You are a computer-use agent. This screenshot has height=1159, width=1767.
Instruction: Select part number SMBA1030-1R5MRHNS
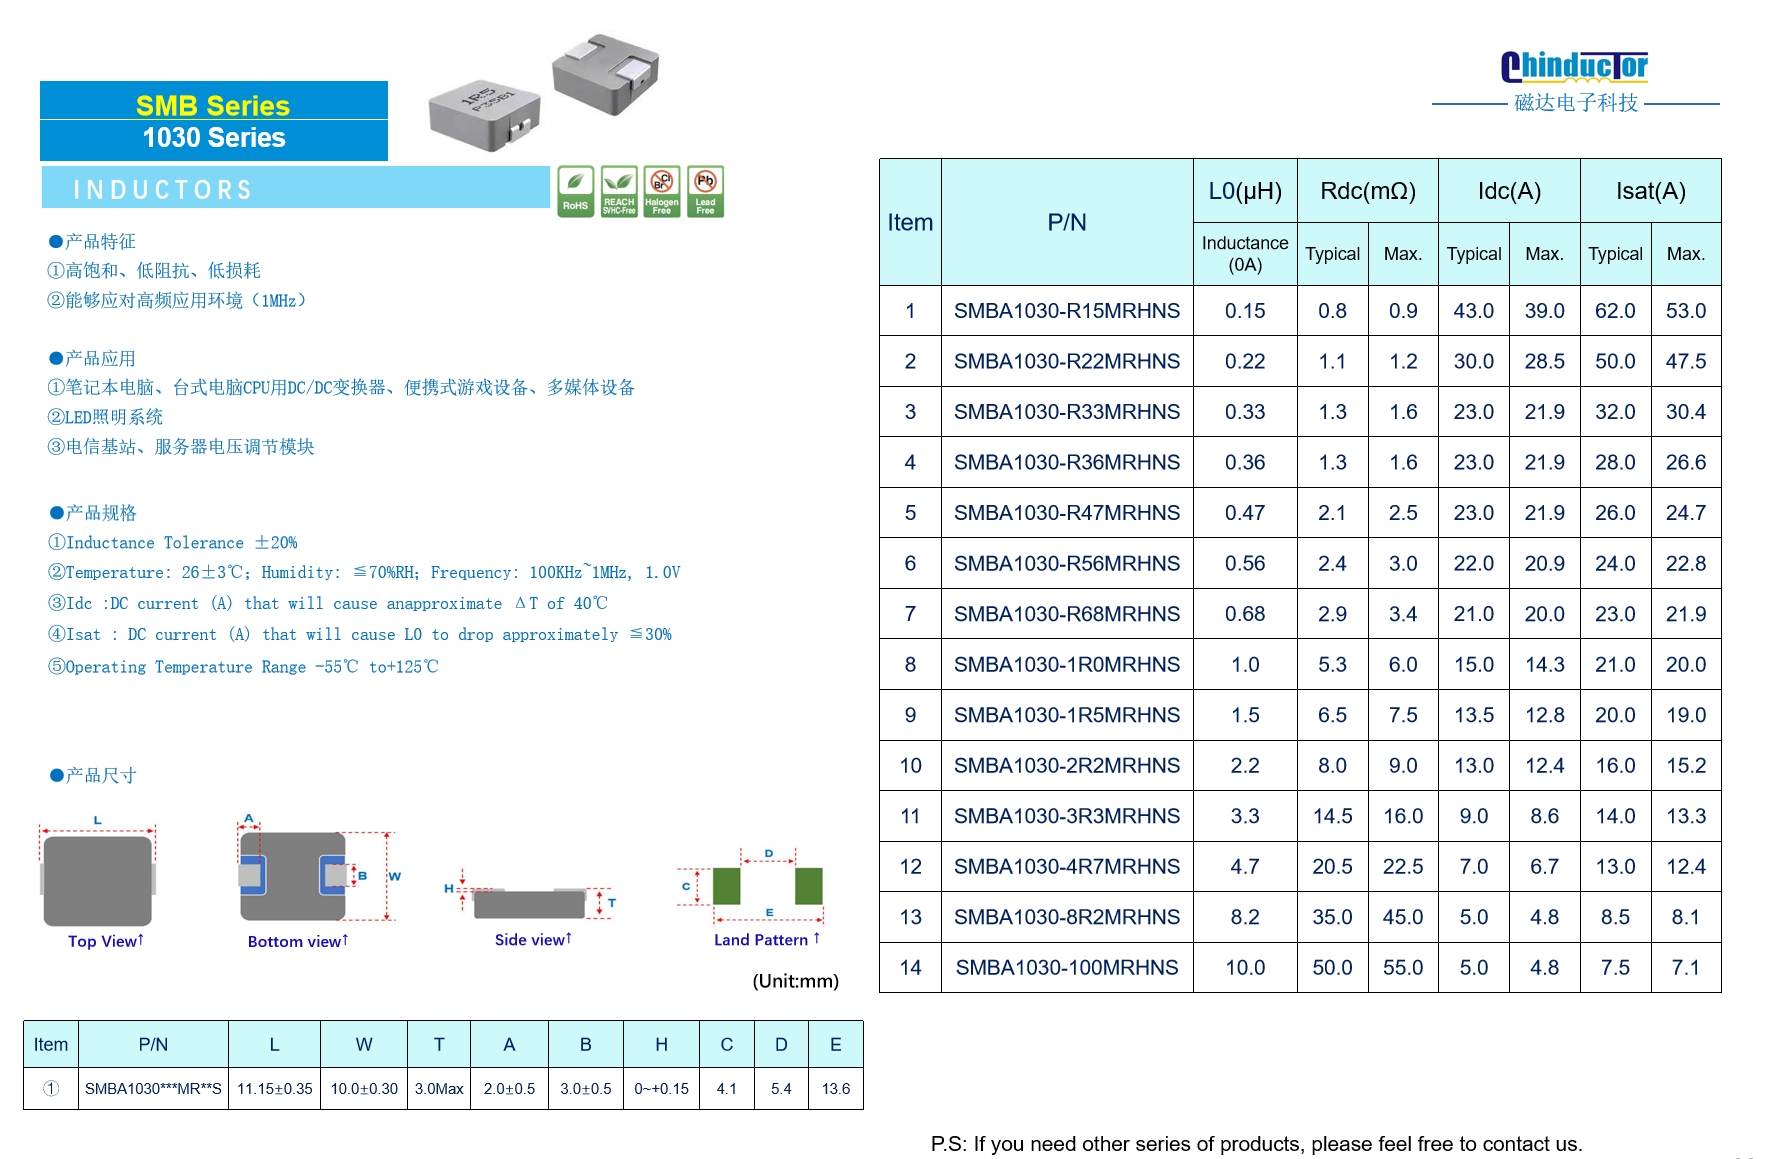coord(1066,715)
